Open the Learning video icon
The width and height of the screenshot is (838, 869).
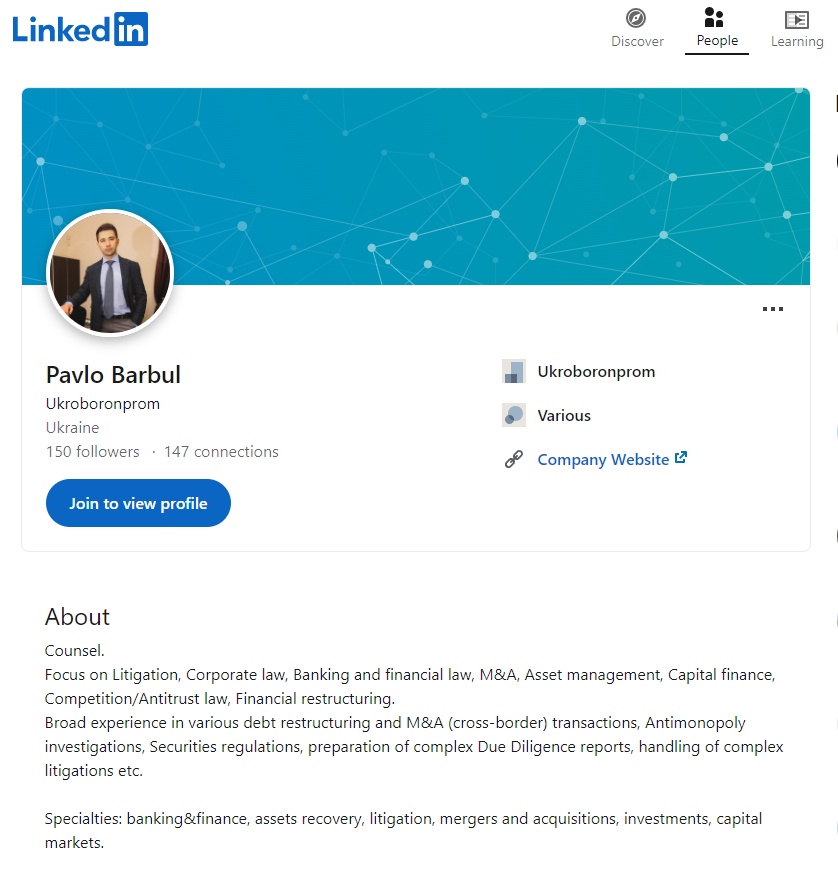pos(796,19)
